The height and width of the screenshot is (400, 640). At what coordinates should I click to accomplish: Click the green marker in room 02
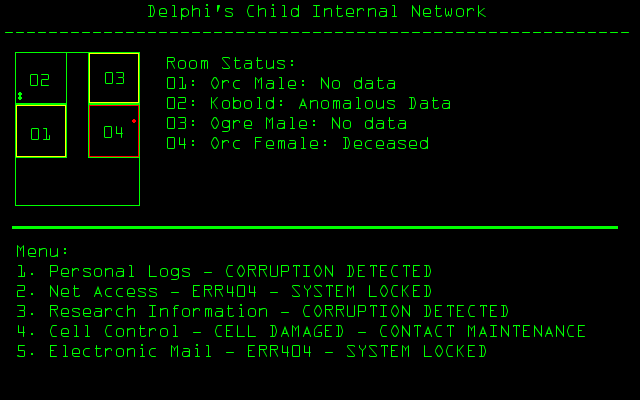coord(20,96)
